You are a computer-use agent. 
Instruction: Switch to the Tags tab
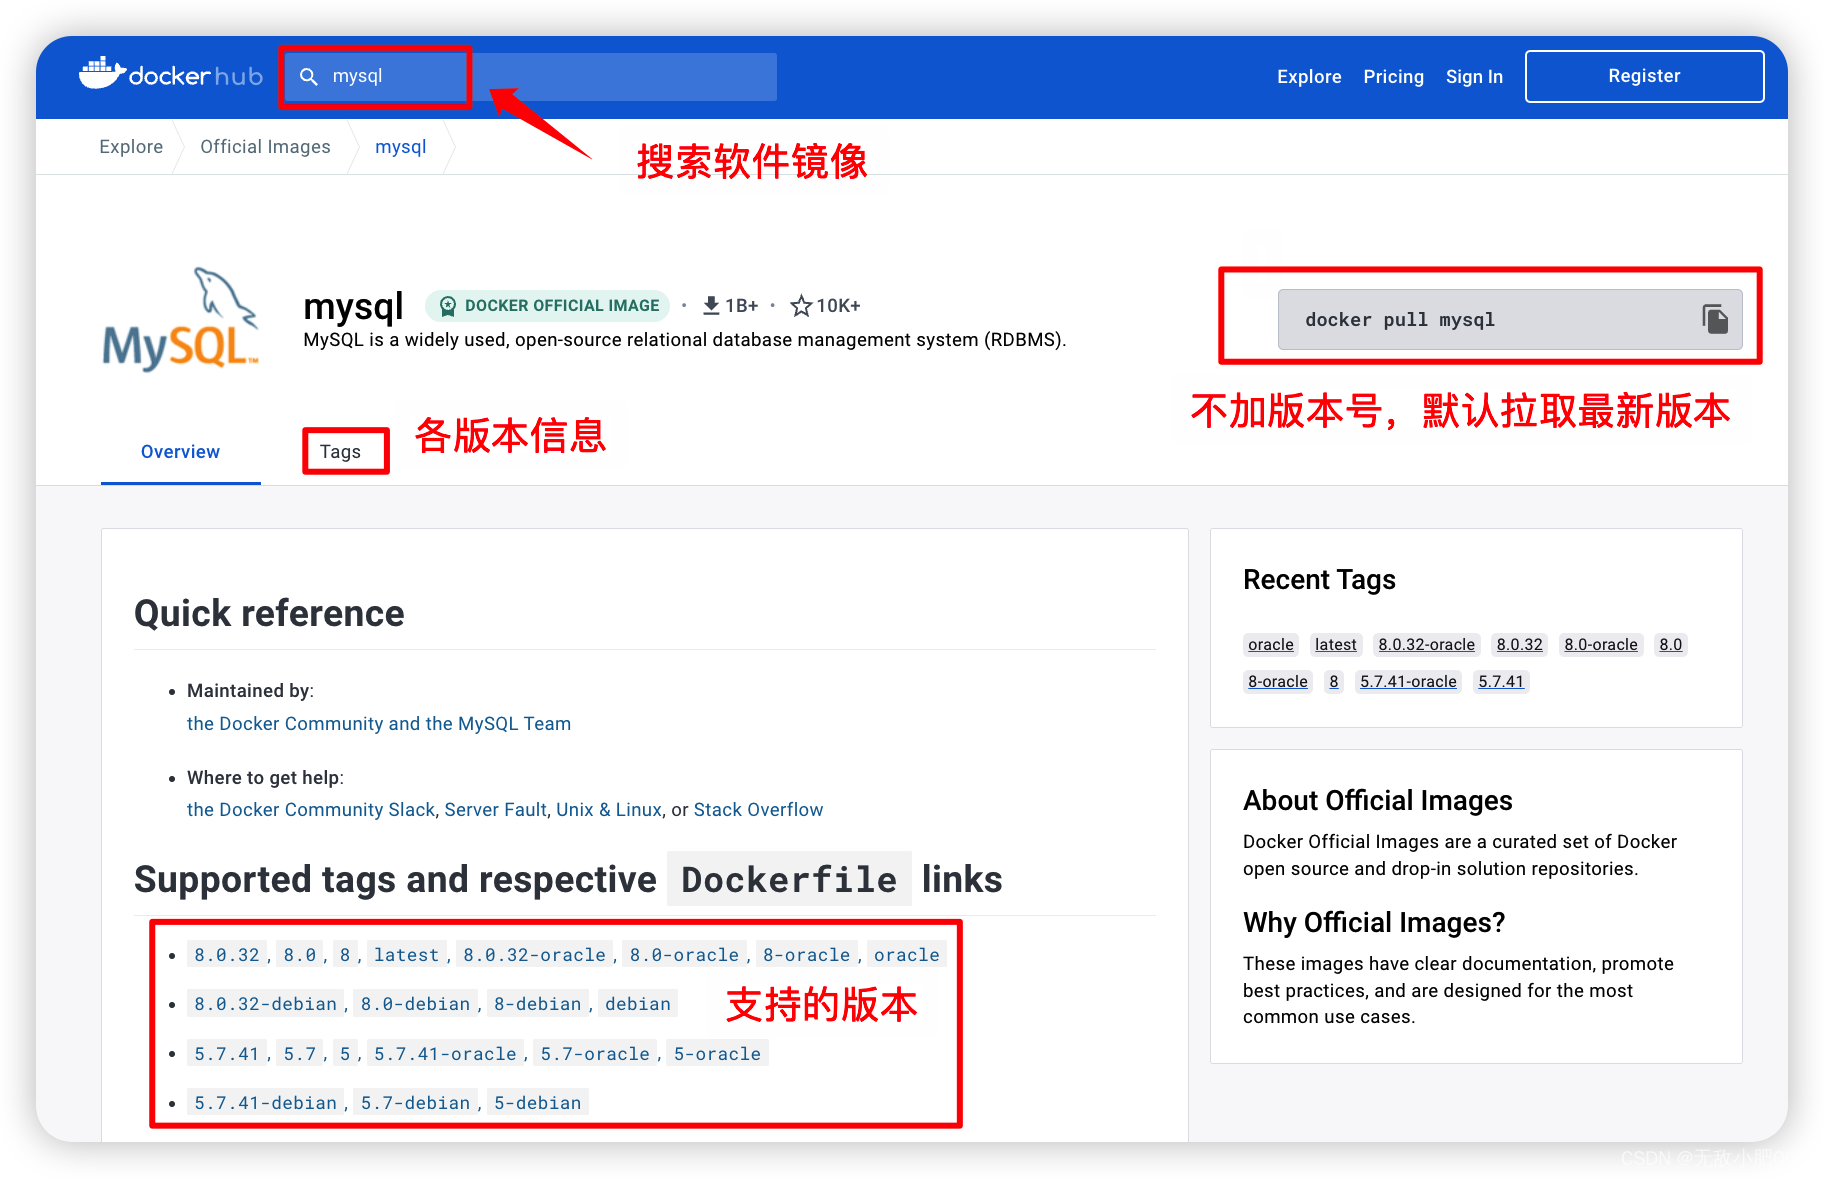click(x=340, y=452)
